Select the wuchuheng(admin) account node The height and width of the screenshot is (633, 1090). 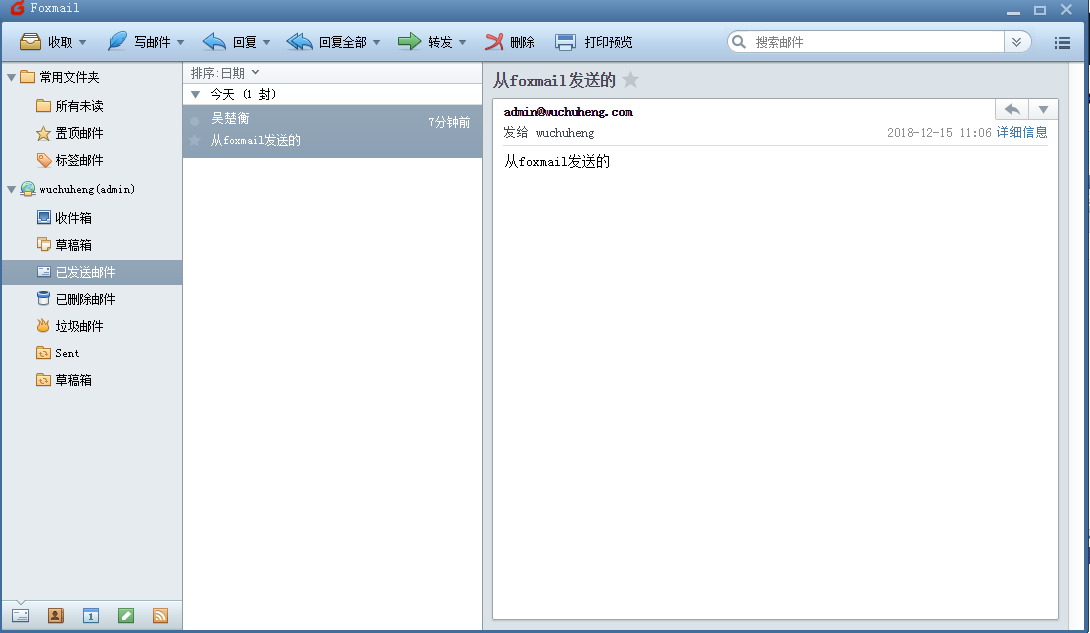pos(86,189)
